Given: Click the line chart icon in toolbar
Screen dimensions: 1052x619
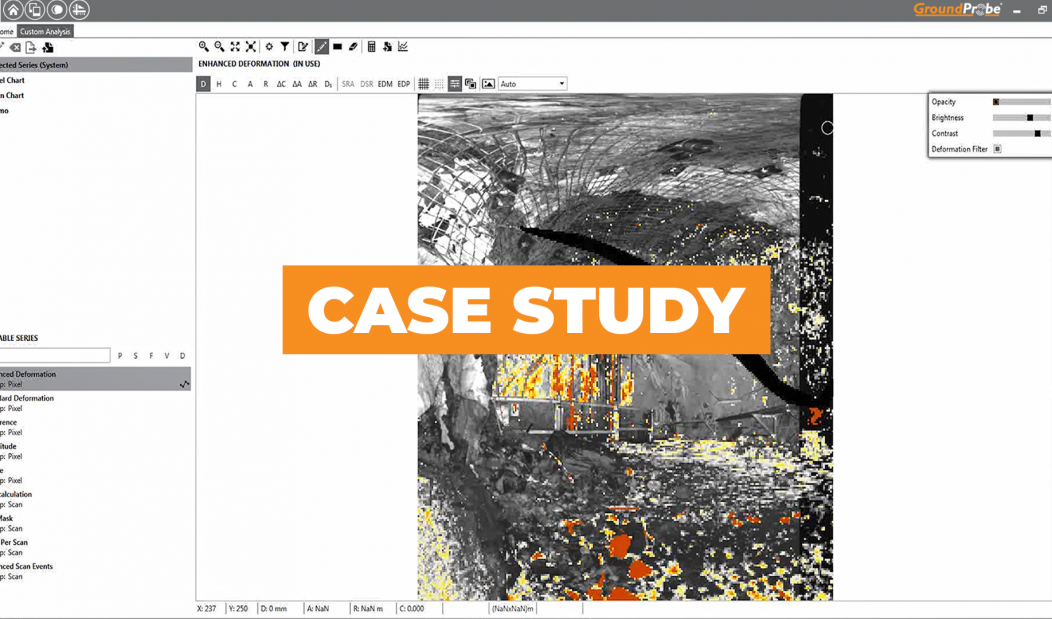Looking at the screenshot, I should pos(403,47).
